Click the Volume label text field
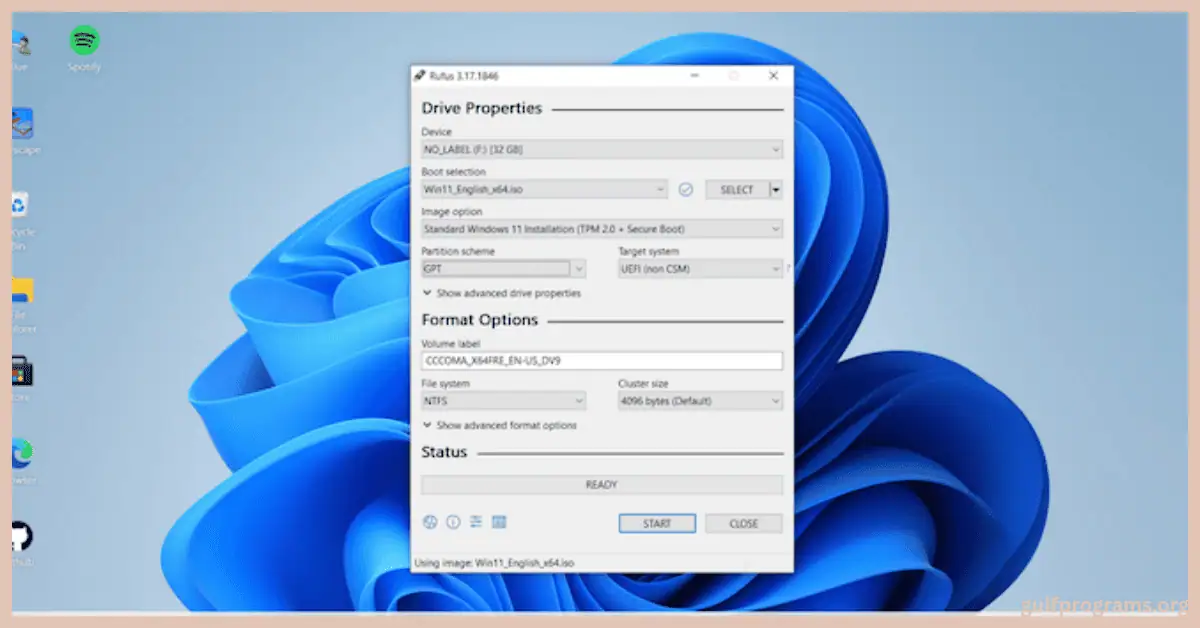 pos(601,361)
